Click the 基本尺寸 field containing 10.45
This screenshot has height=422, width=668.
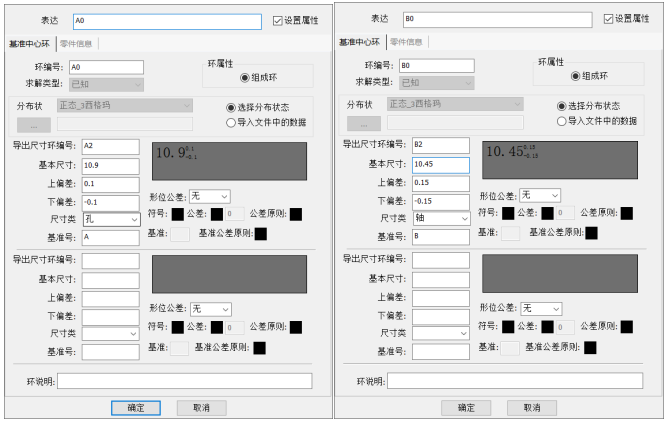pyautogui.click(x=441, y=164)
